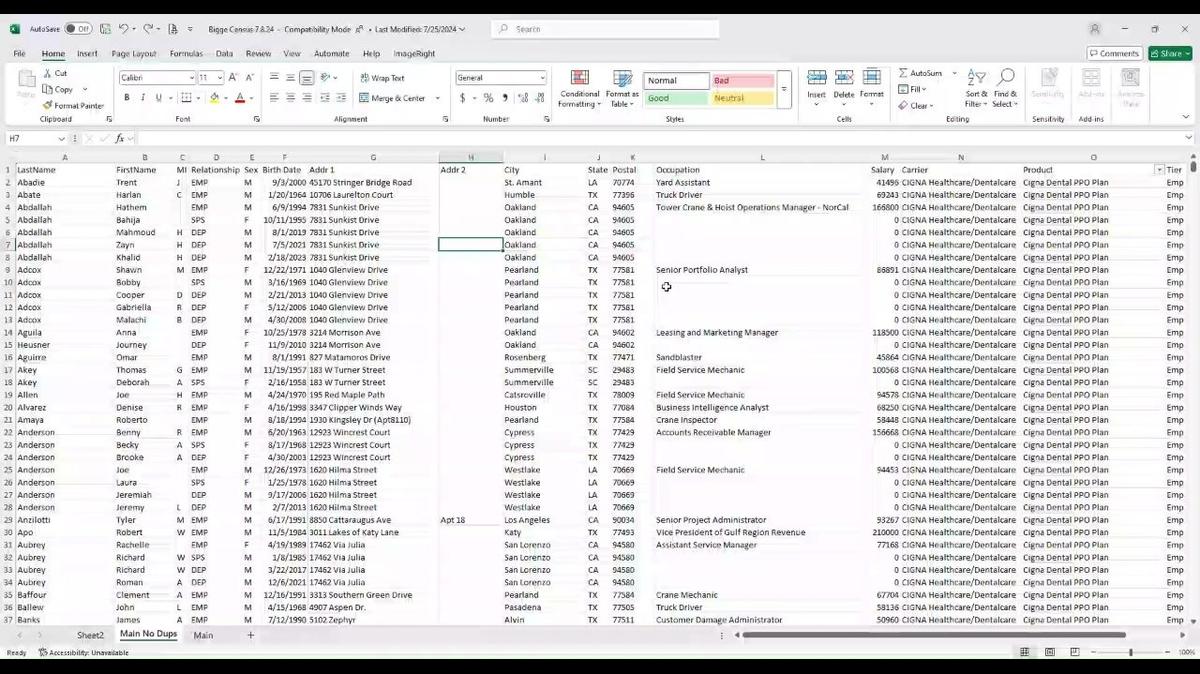This screenshot has height=674, width=1200.
Task: Click the Comments button
Action: [1114, 54]
